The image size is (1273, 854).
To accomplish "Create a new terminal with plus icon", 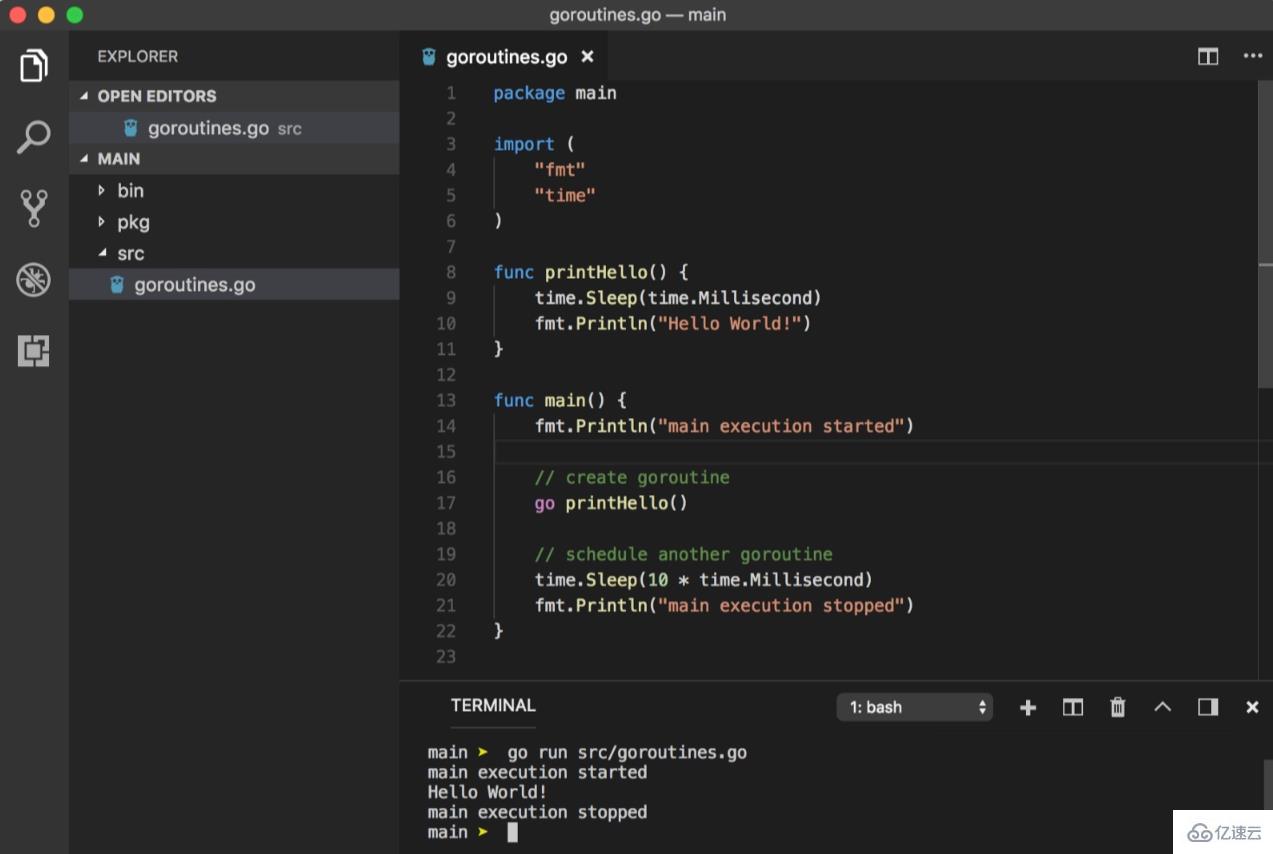I will (x=1028, y=708).
